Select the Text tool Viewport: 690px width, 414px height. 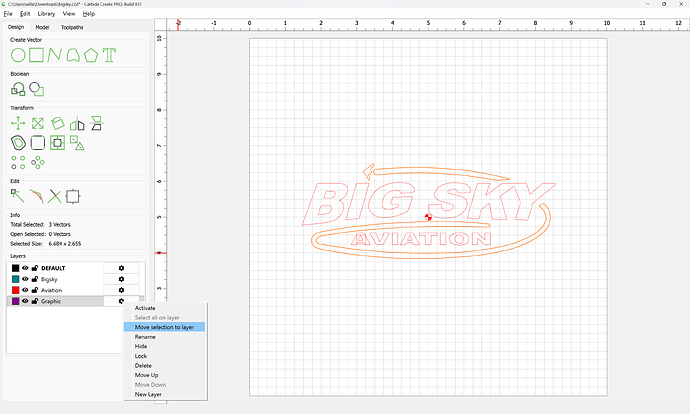pyautogui.click(x=109, y=55)
